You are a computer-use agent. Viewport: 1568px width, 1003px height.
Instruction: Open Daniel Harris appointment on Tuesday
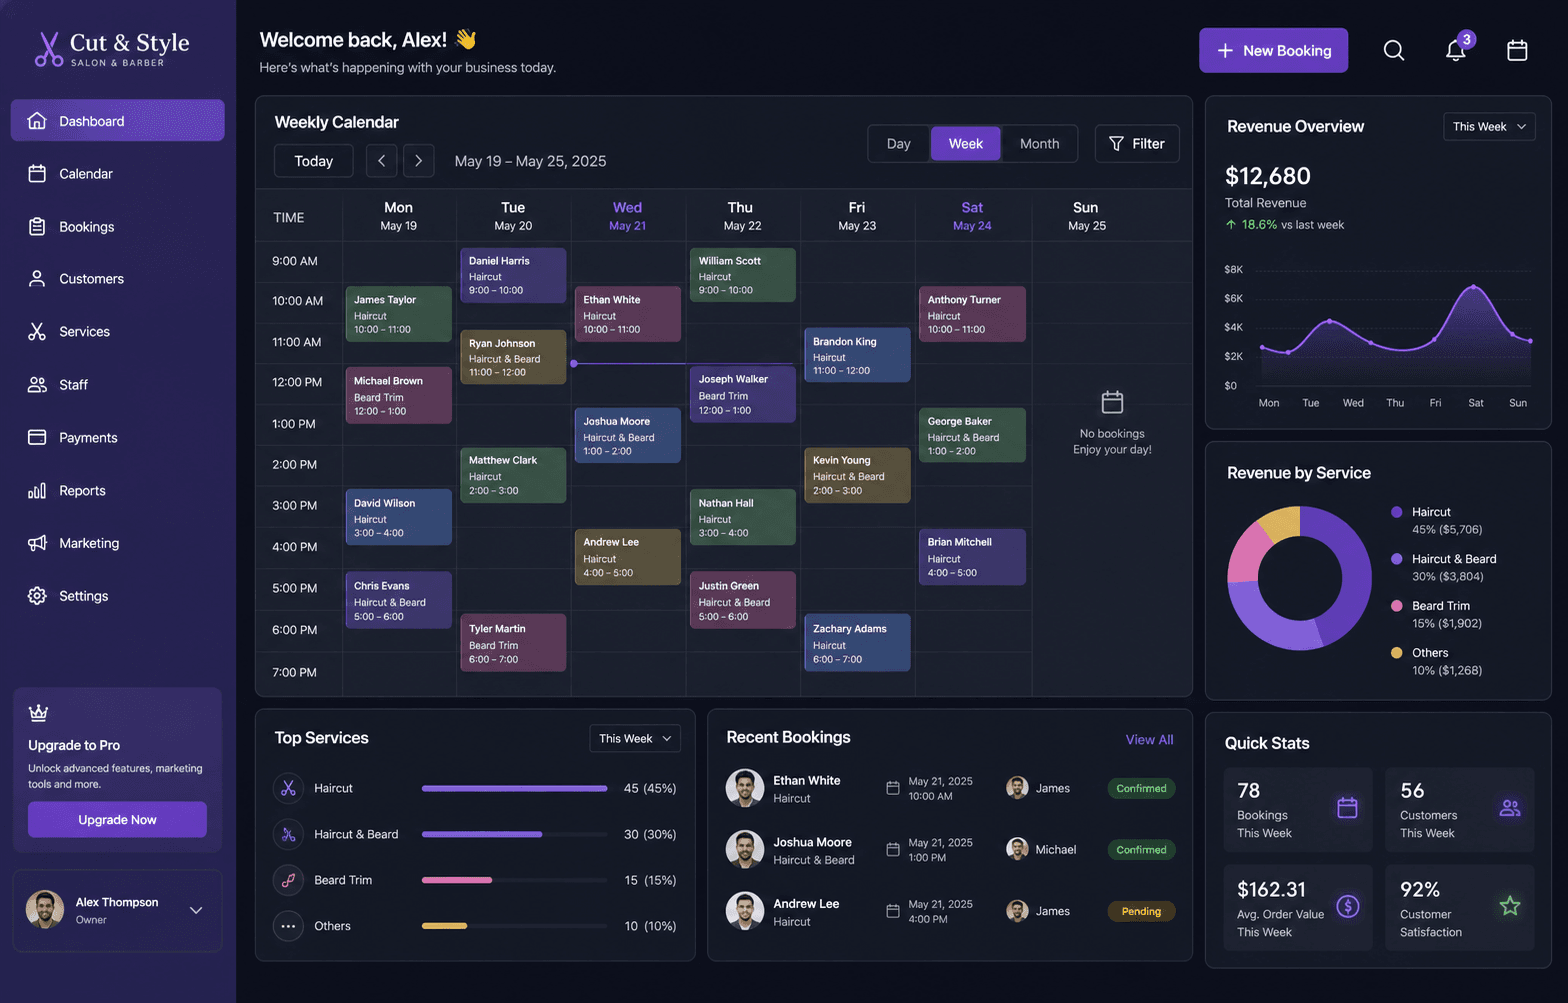point(513,275)
